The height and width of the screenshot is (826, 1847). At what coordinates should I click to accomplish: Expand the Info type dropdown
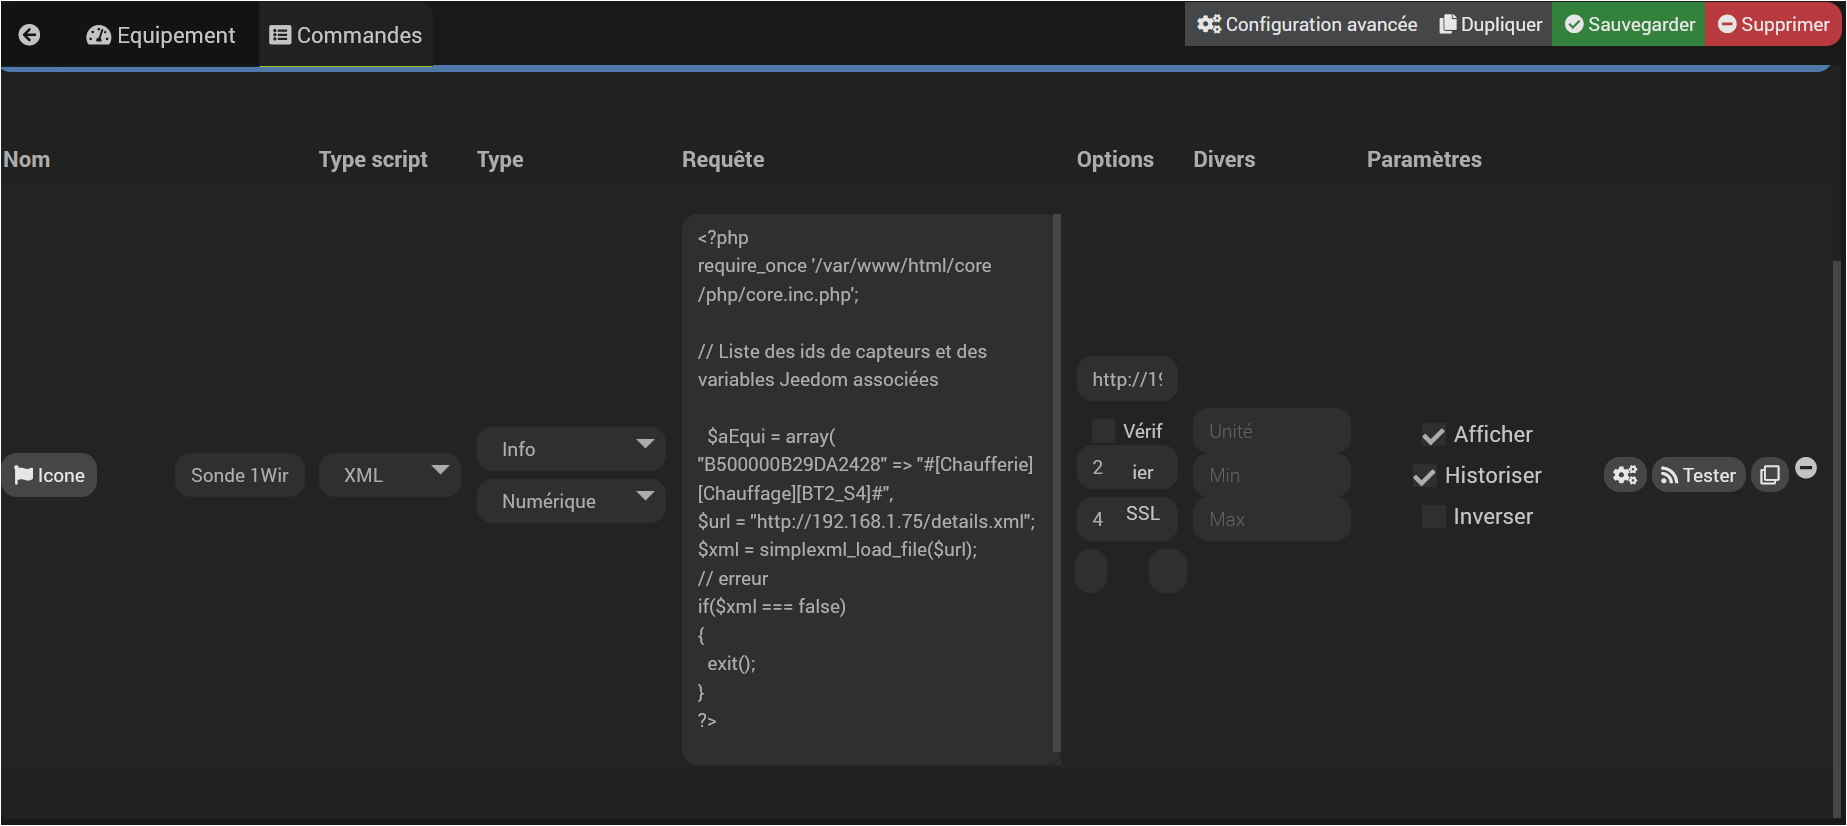click(x=571, y=449)
